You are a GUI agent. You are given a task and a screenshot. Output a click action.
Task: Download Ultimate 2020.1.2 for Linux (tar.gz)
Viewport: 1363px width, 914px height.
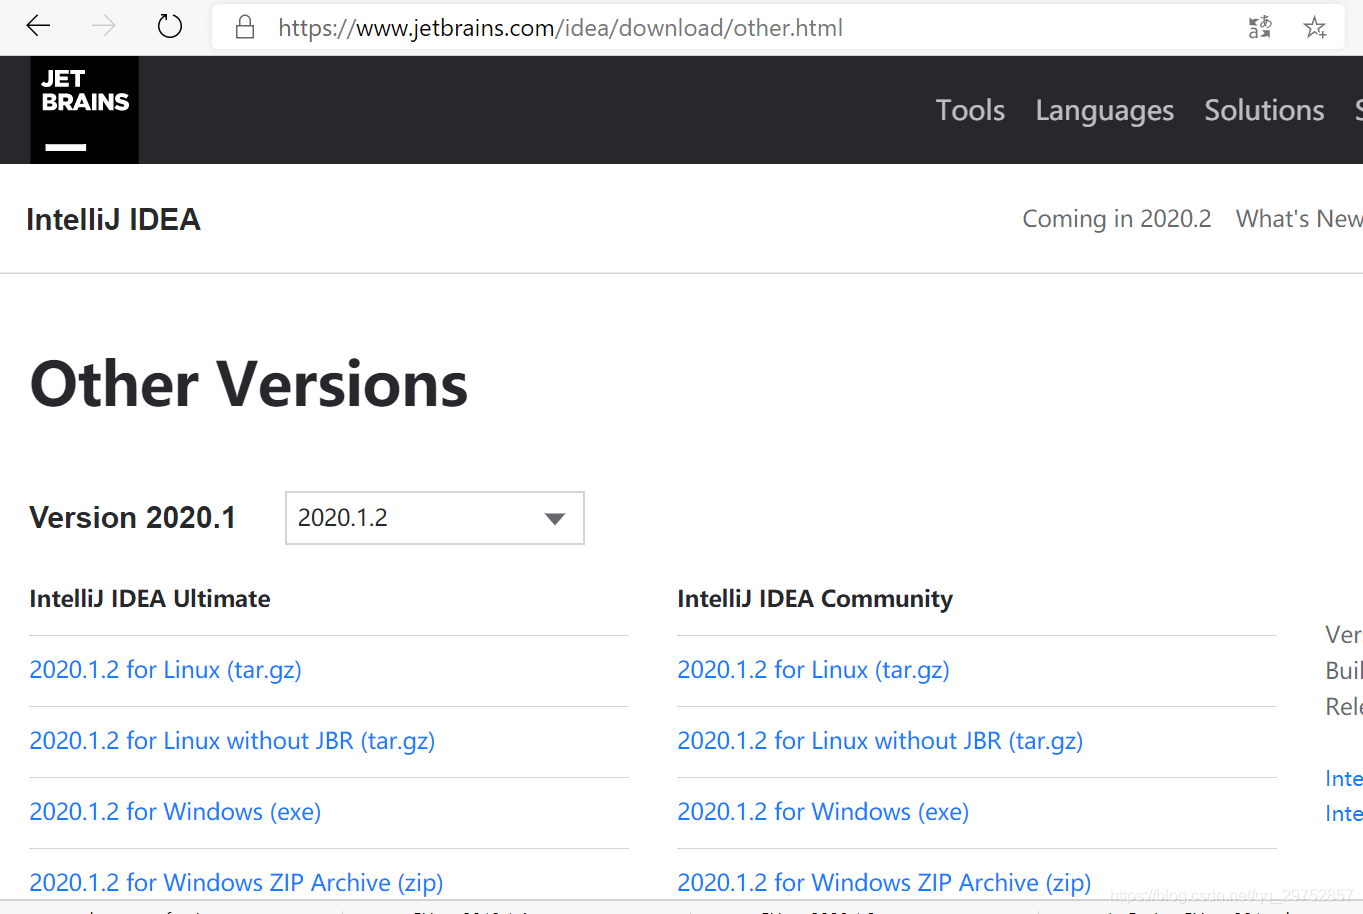point(166,670)
